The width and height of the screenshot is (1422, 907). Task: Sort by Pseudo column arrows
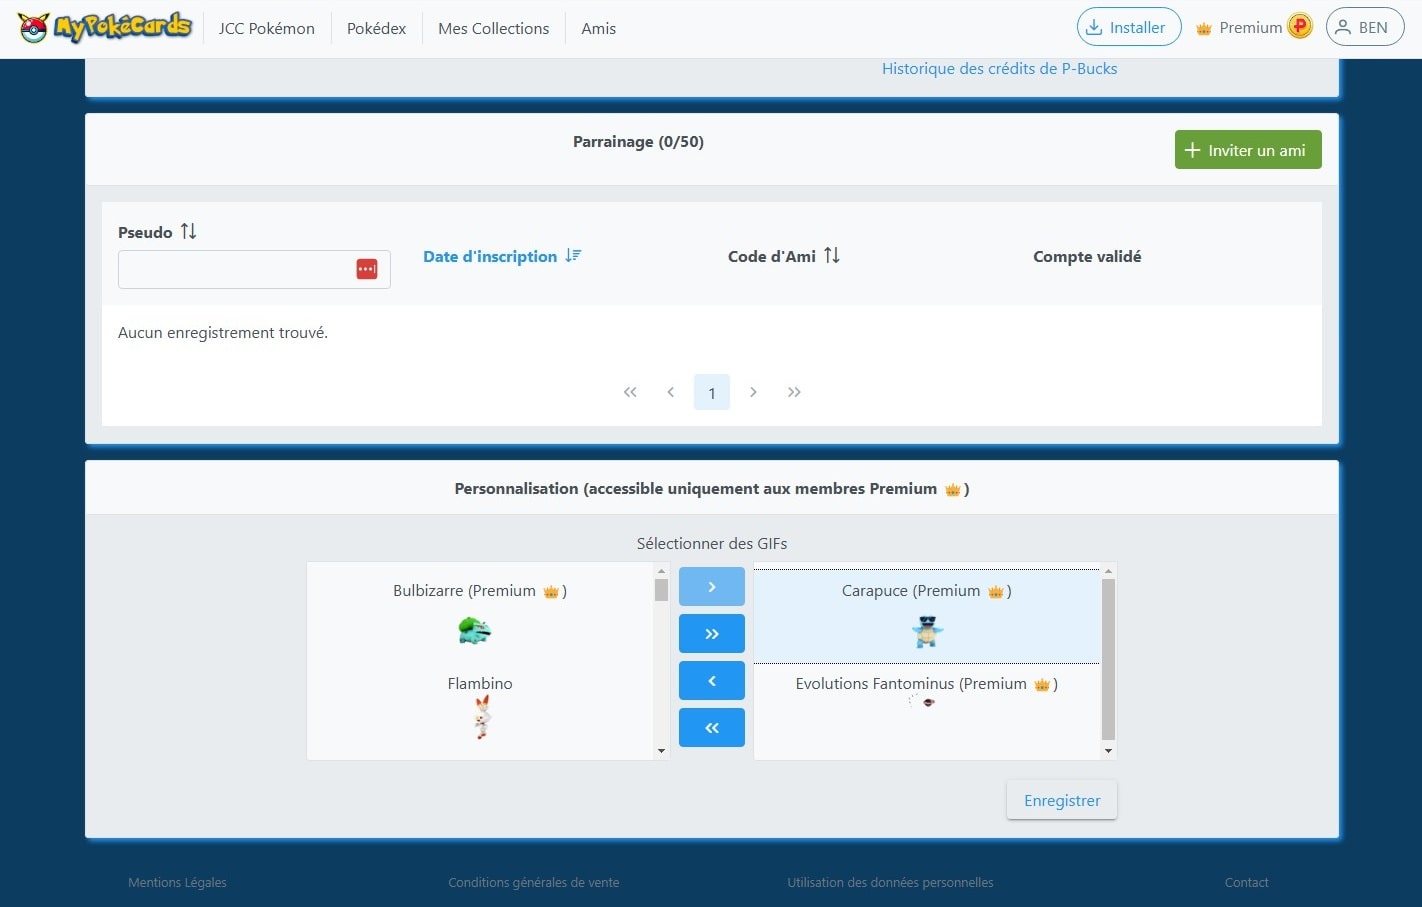[x=188, y=232]
